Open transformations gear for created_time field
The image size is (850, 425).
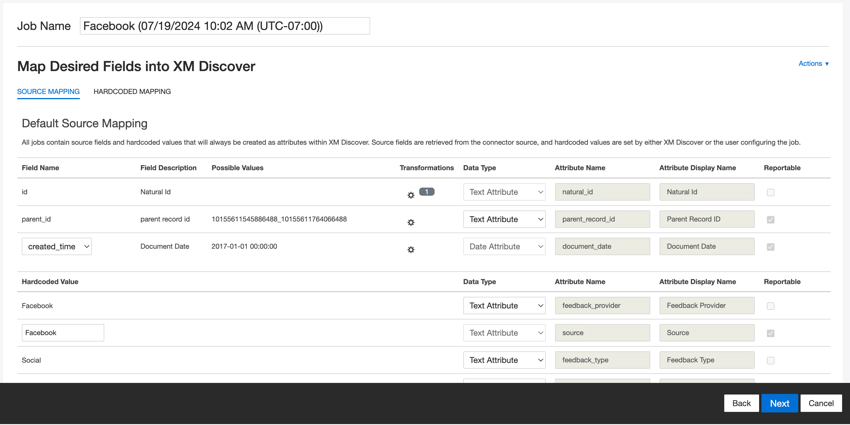[x=411, y=249]
